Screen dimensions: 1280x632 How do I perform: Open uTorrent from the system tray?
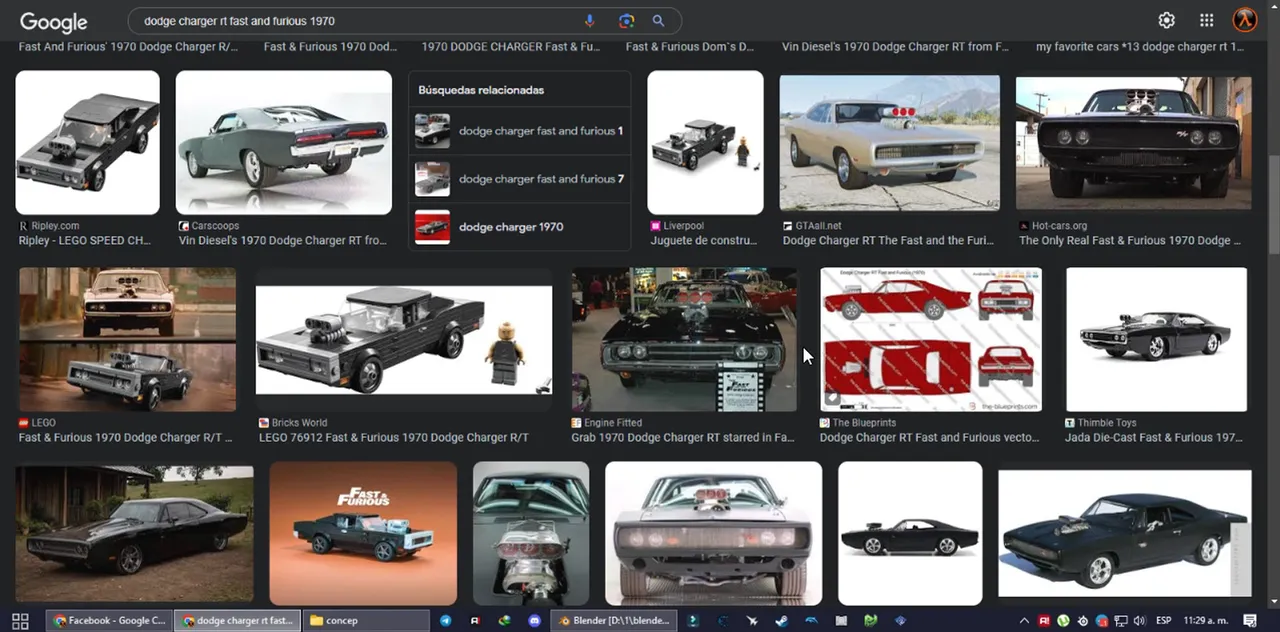coord(1063,620)
